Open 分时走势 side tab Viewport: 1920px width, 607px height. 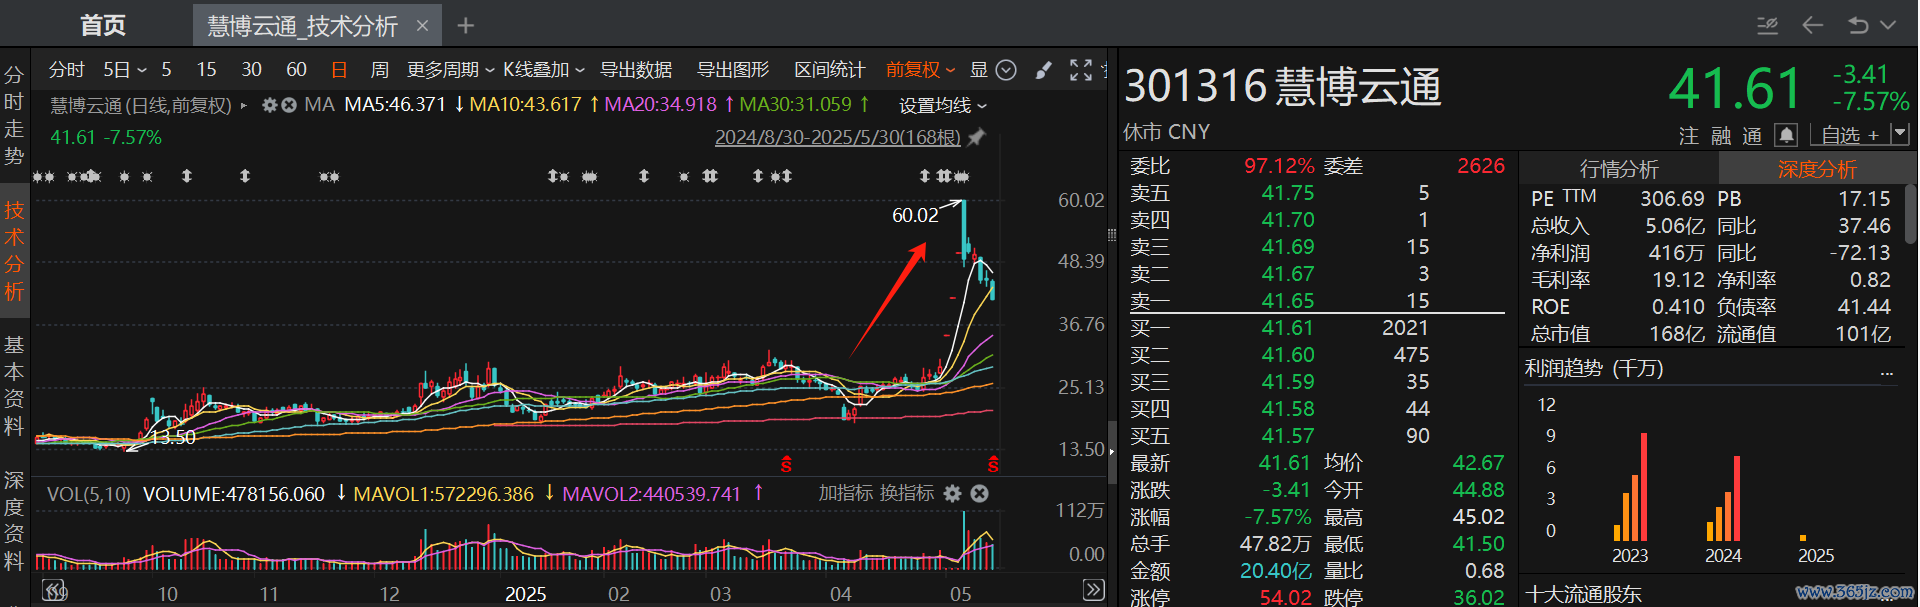click(x=14, y=115)
